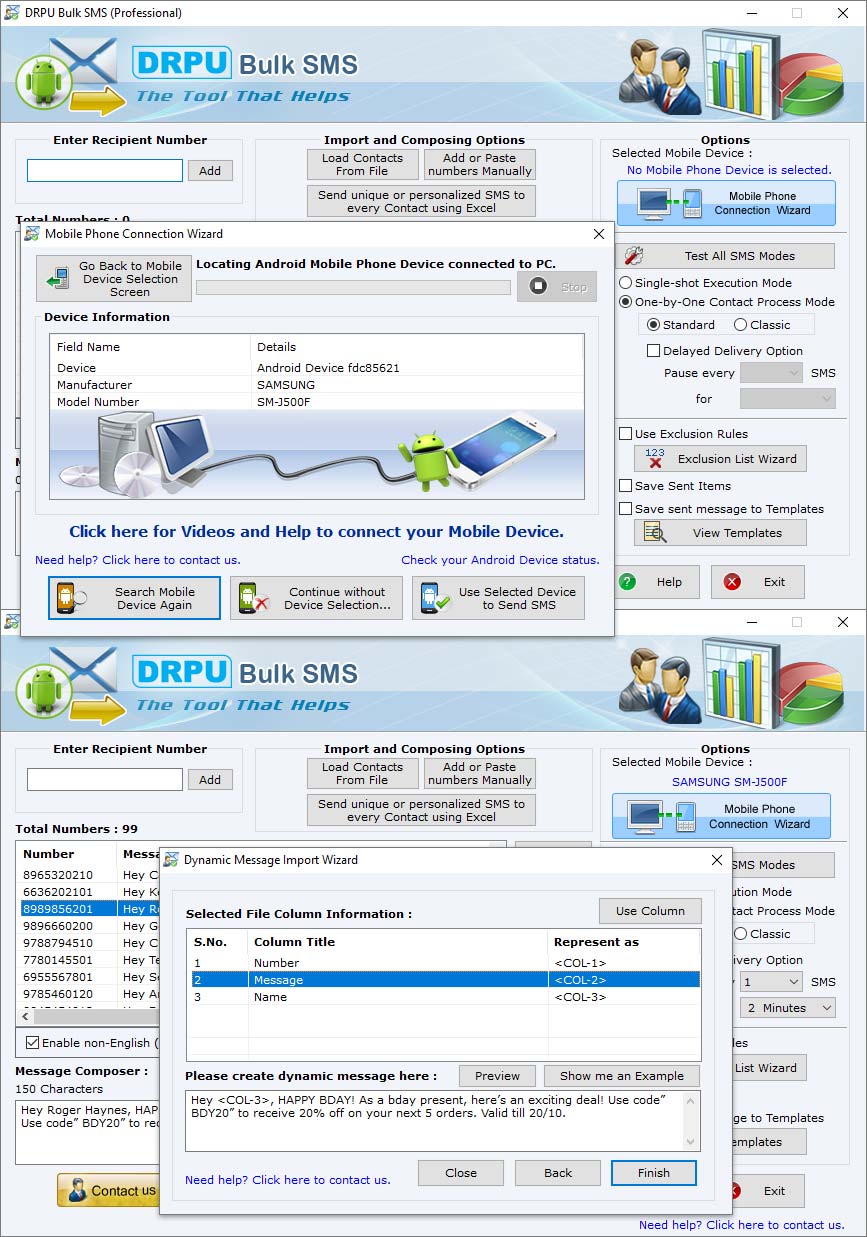The image size is (867, 1237).
Task: Select Continue without Device Selection
Action: coord(316,597)
